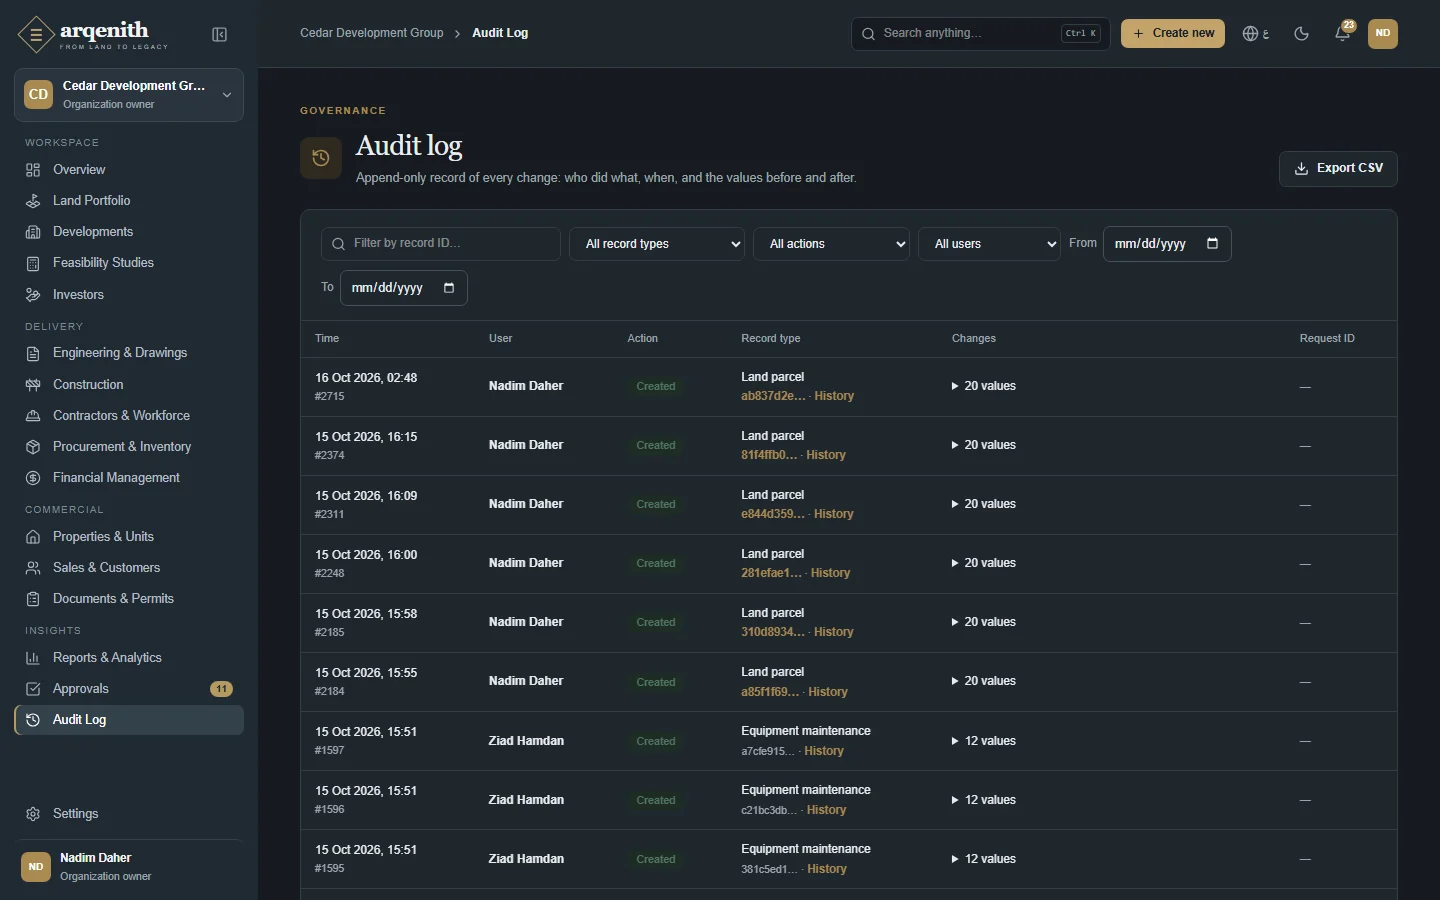Click Create new button
Image resolution: width=1440 pixels, height=900 pixels.
point(1172,33)
